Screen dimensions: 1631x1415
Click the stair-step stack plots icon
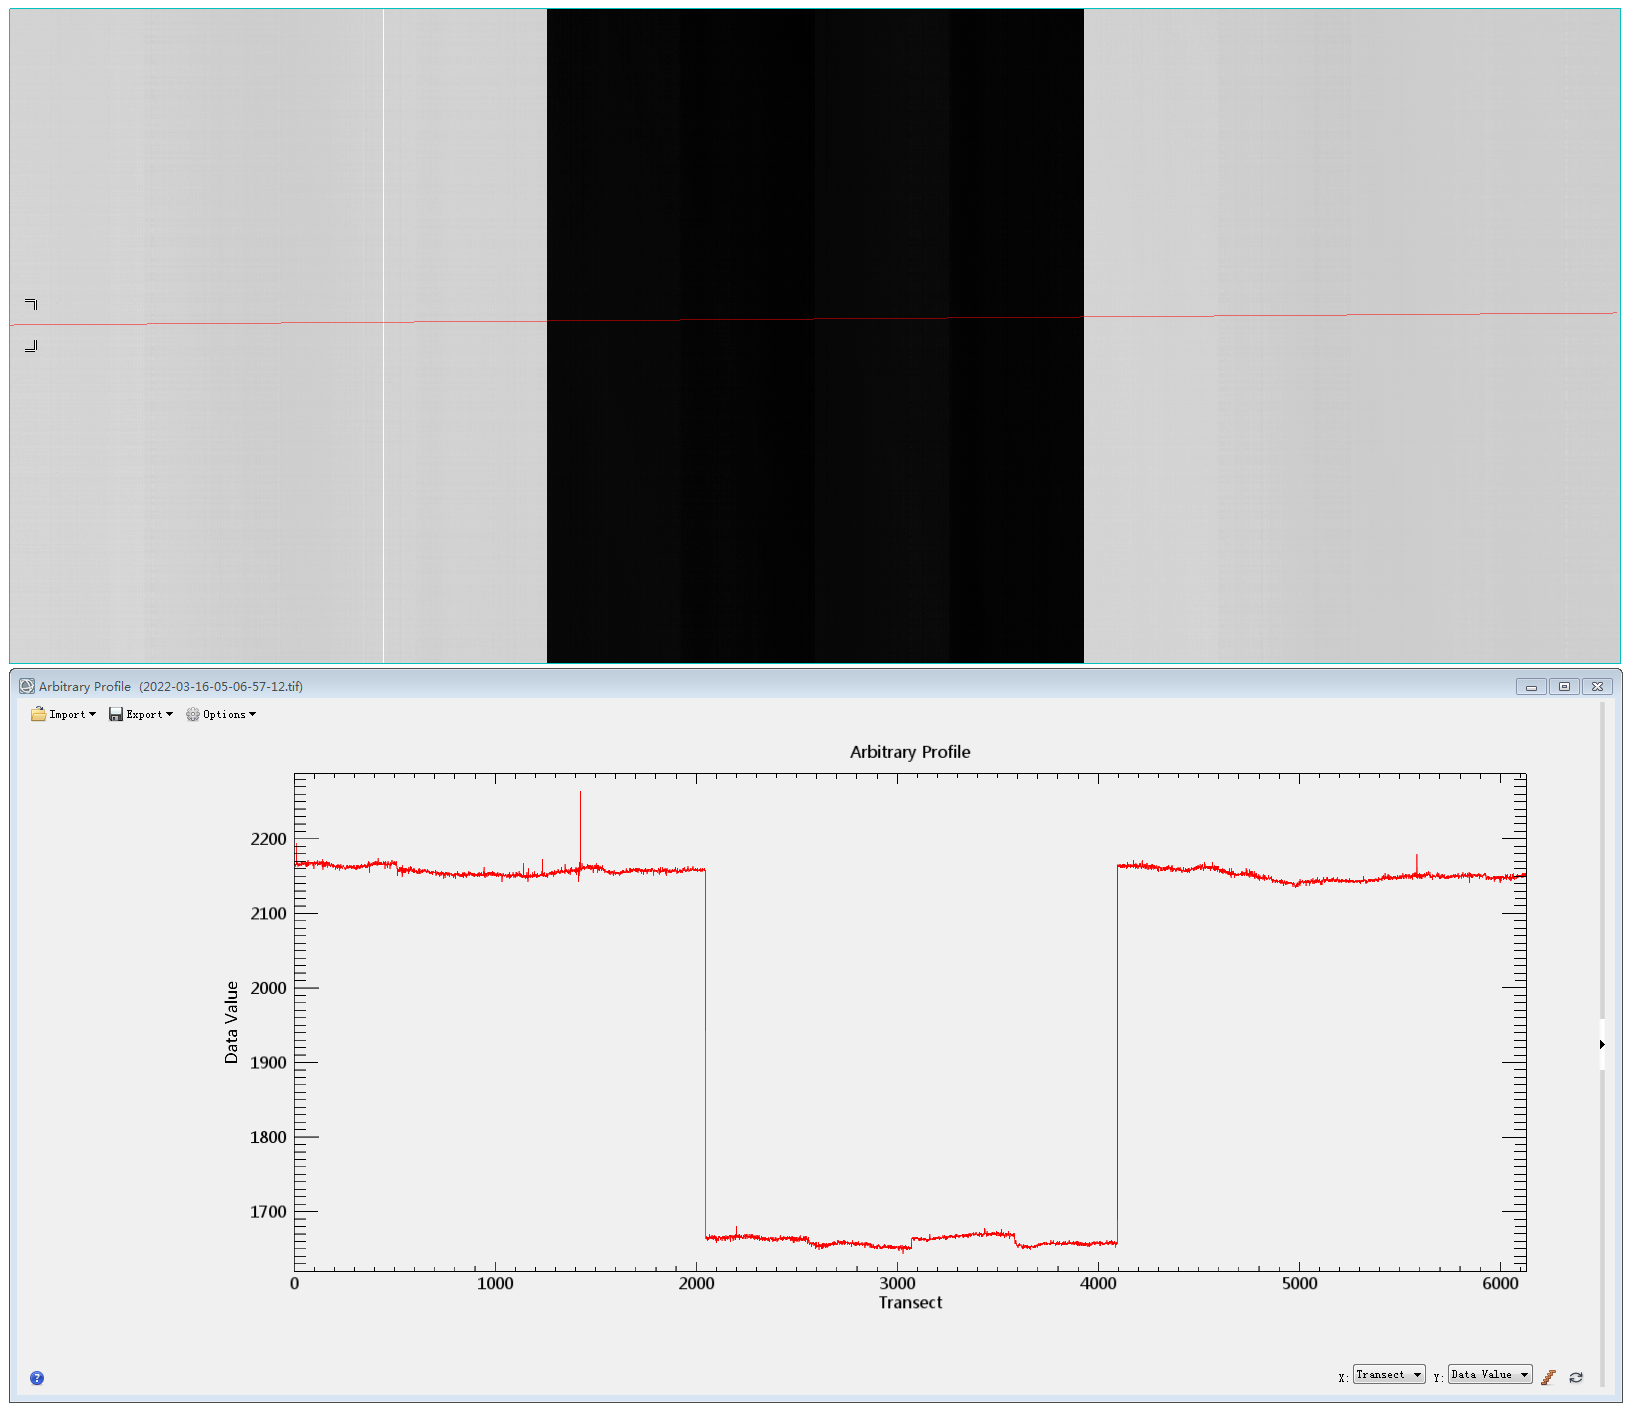(x=1548, y=1377)
